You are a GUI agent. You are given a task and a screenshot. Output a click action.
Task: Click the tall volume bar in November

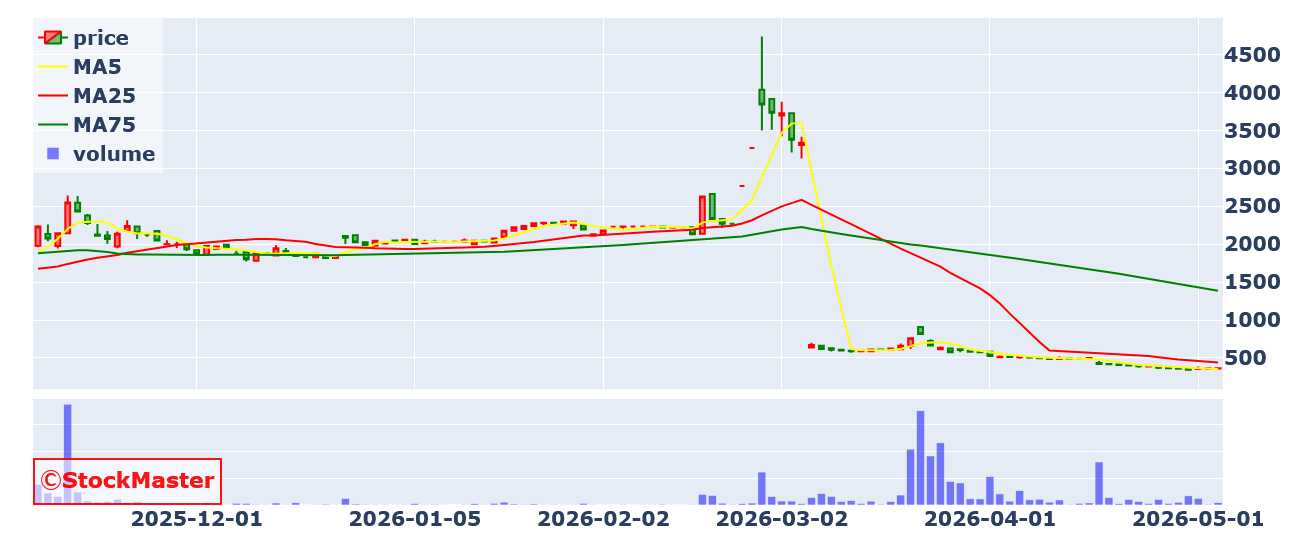tap(68, 454)
